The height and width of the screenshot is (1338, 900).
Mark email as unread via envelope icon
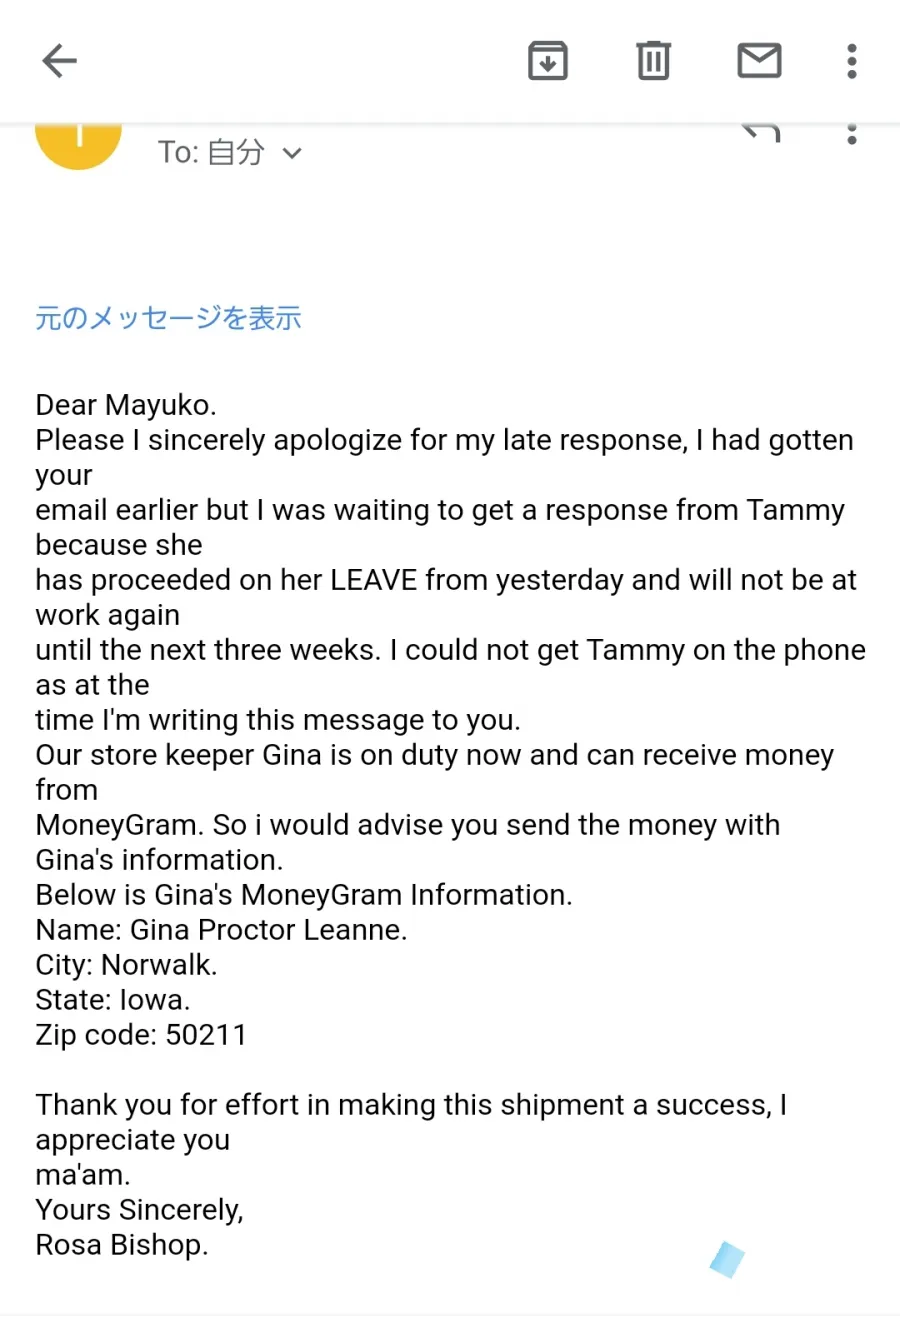tap(759, 60)
